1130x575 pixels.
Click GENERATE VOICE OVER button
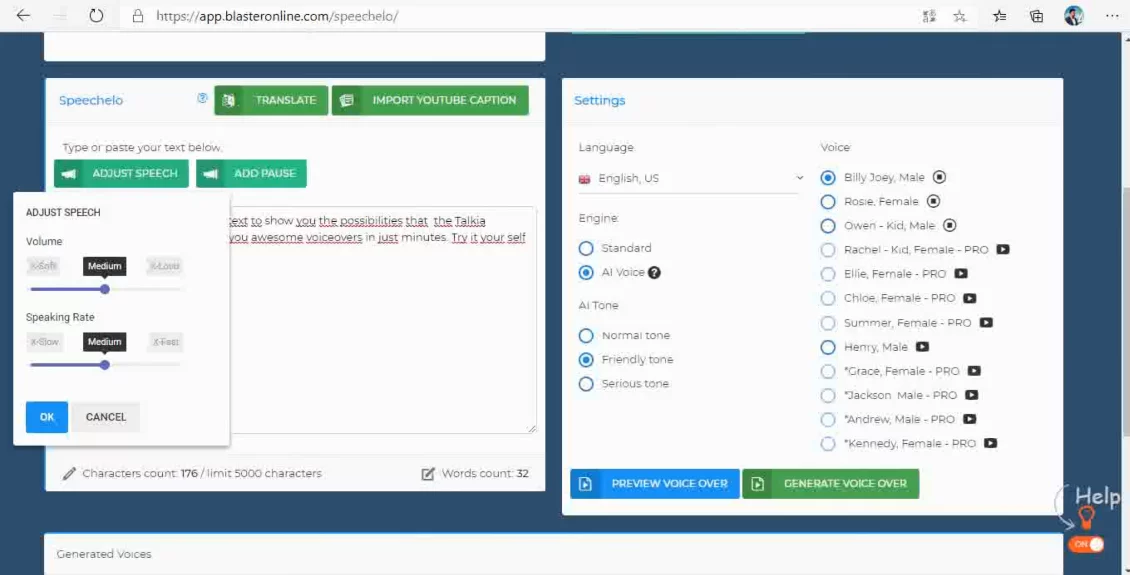(831, 483)
